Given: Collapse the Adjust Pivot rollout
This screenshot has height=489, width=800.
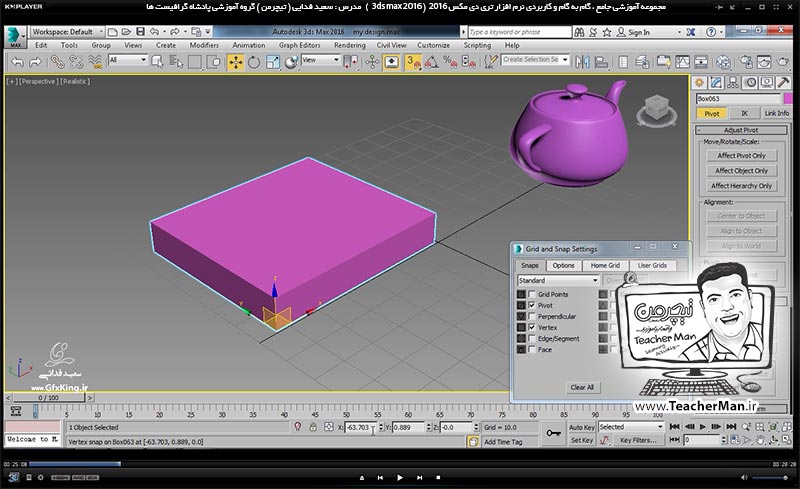Looking at the screenshot, I should [741, 130].
